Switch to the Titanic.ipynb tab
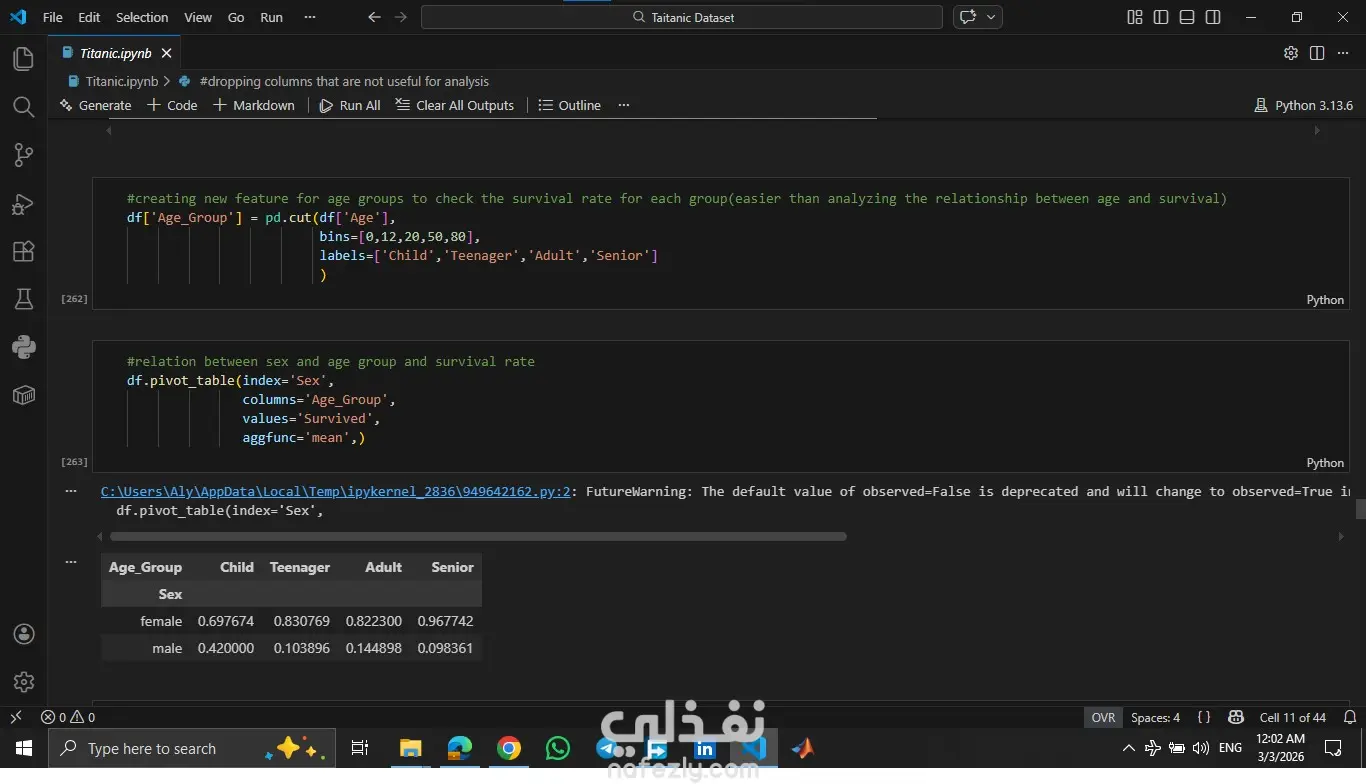Screen dimensions: 1366x784 (114, 53)
